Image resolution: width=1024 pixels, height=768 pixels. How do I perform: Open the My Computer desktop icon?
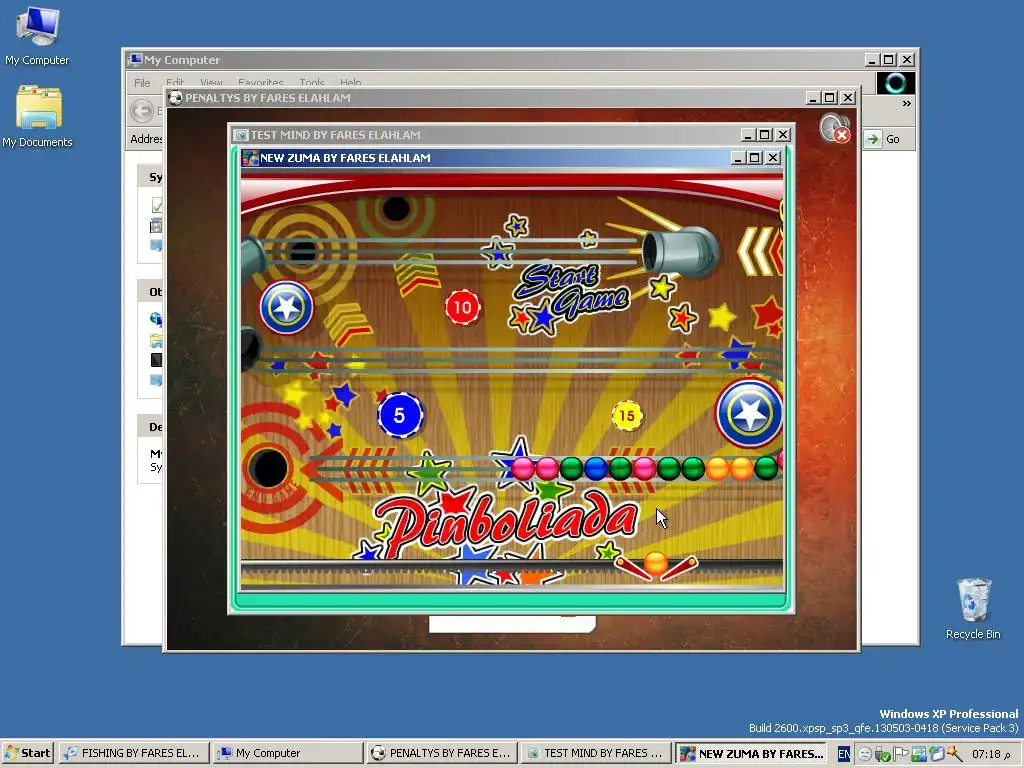tap(37, 36)
